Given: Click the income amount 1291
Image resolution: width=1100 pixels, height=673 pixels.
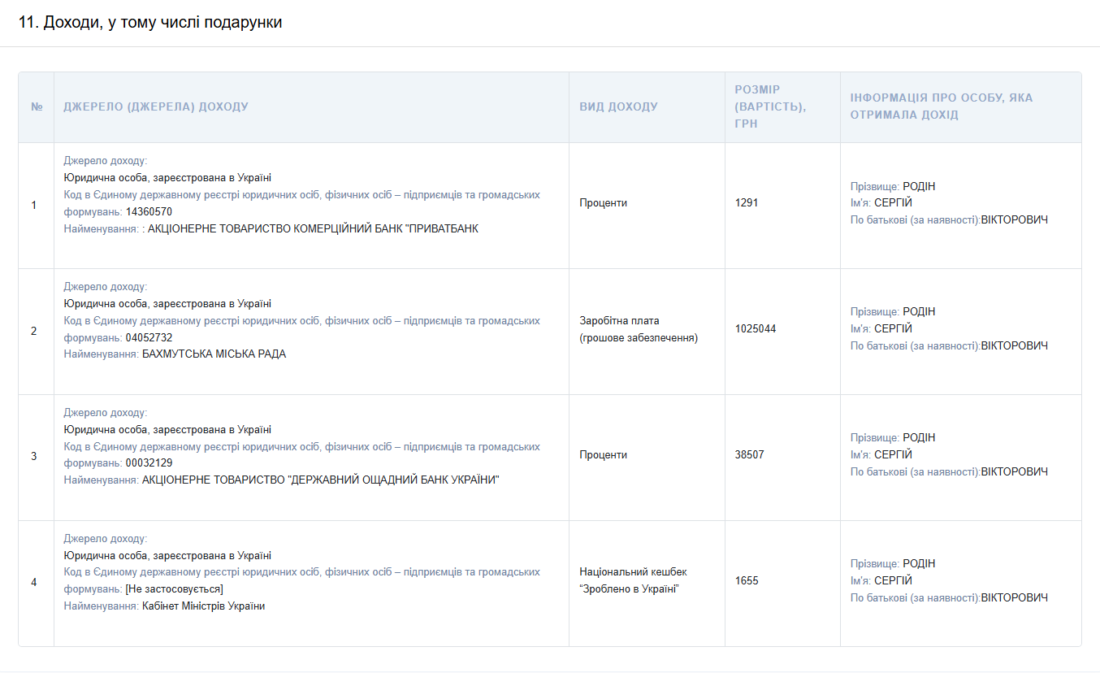Looking at the screenshot, I should click(746, 203).
